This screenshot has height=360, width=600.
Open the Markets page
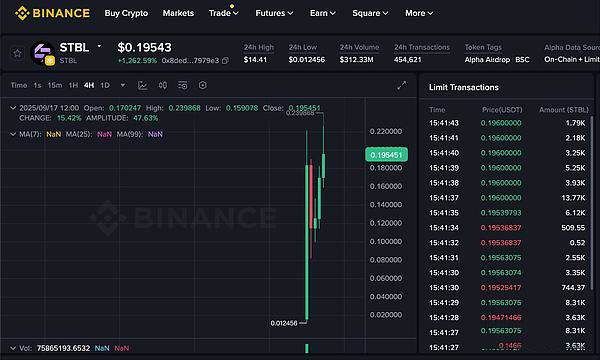[x=178, y=13]
